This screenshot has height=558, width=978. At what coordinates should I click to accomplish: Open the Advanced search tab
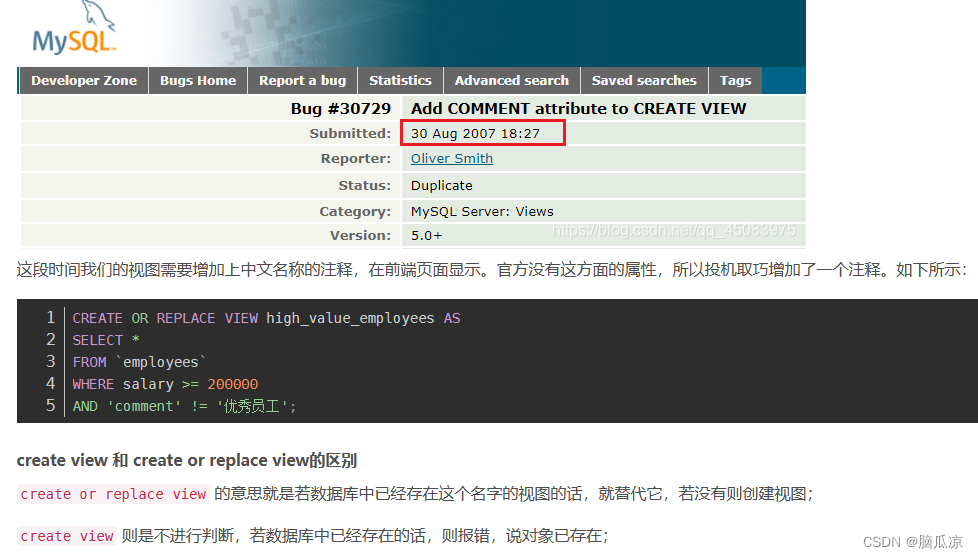511,80
